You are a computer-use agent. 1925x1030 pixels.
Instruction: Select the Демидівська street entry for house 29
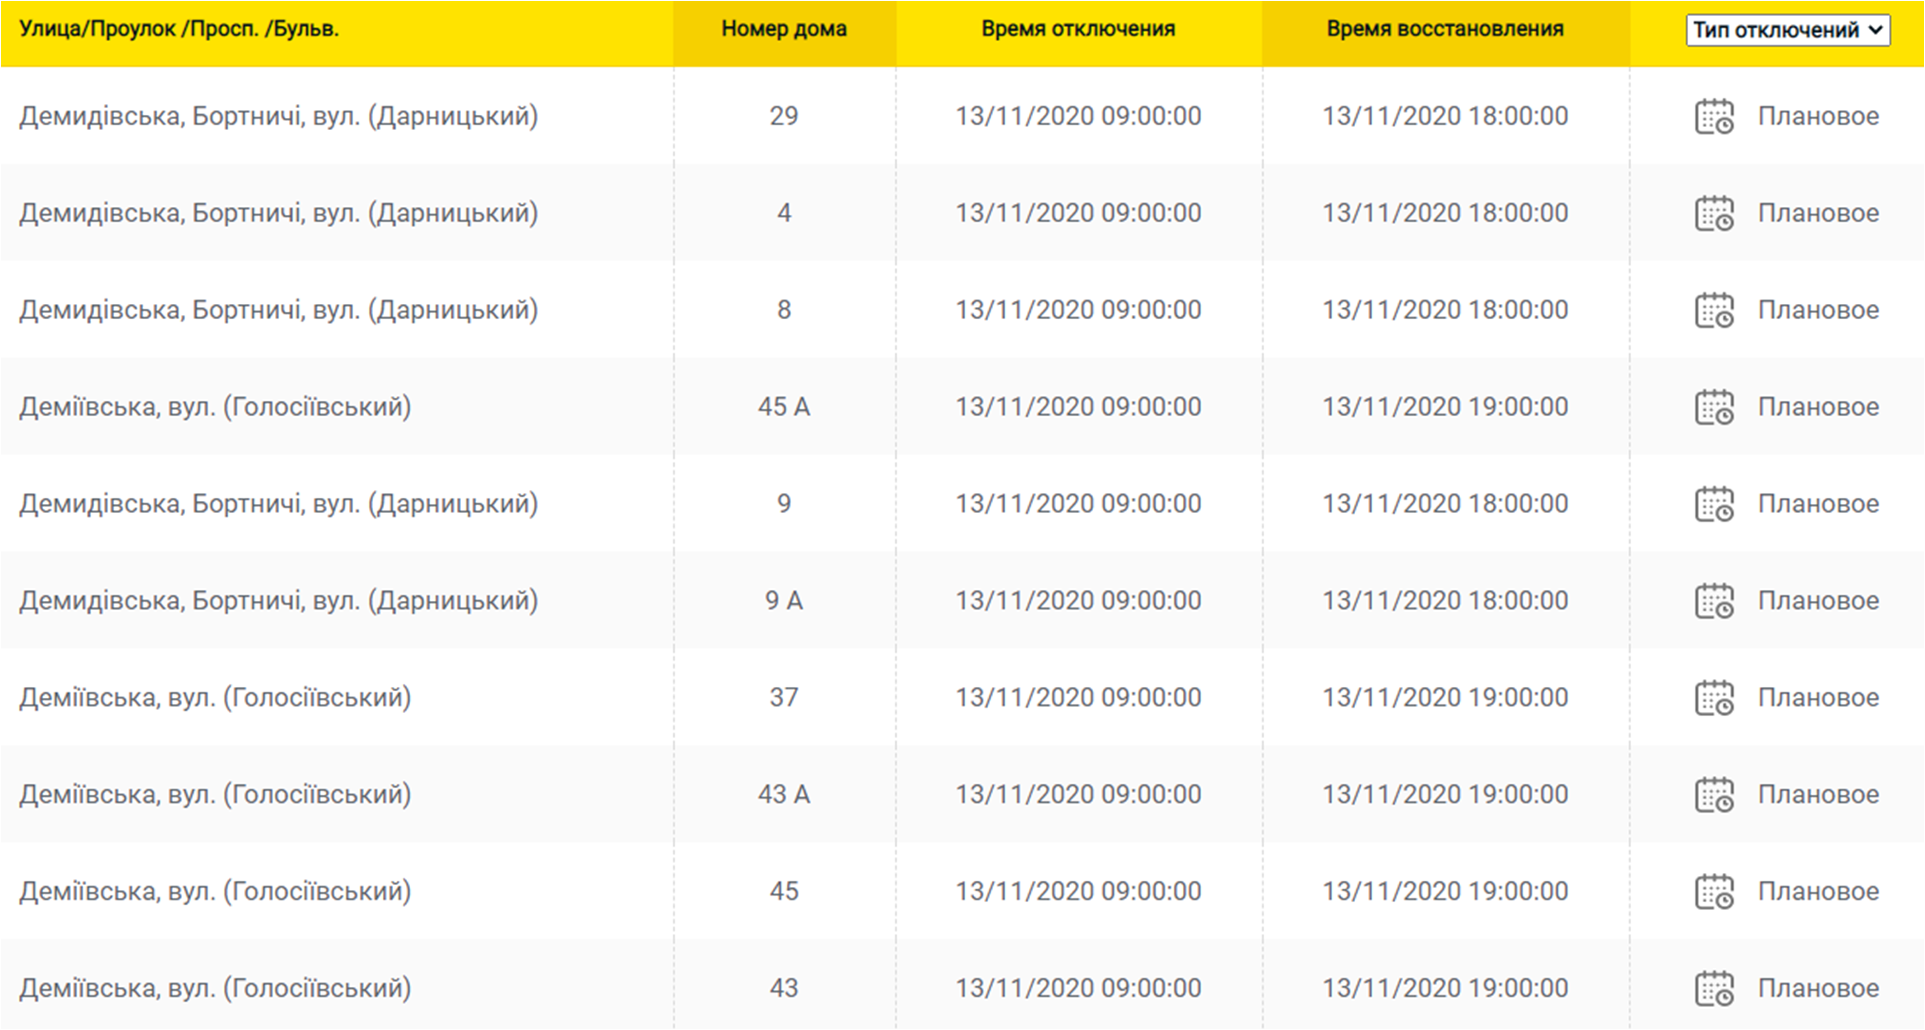[278, 117]
